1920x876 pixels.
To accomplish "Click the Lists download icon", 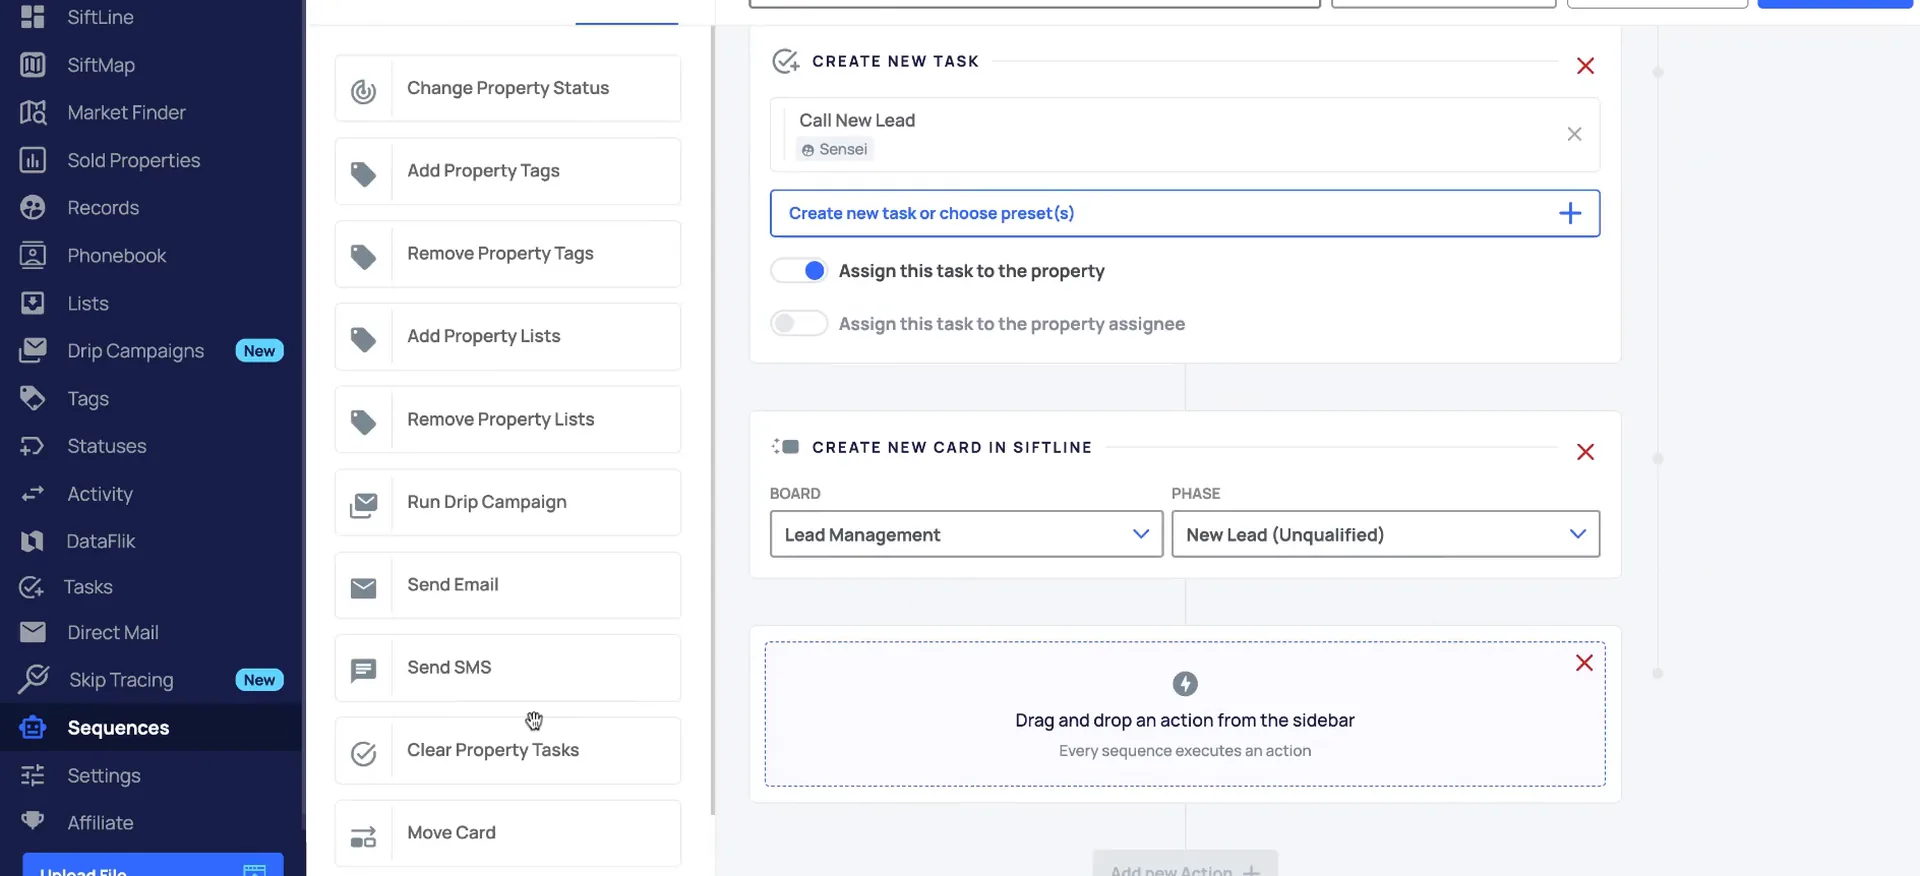I will click(x=33, y=303).
